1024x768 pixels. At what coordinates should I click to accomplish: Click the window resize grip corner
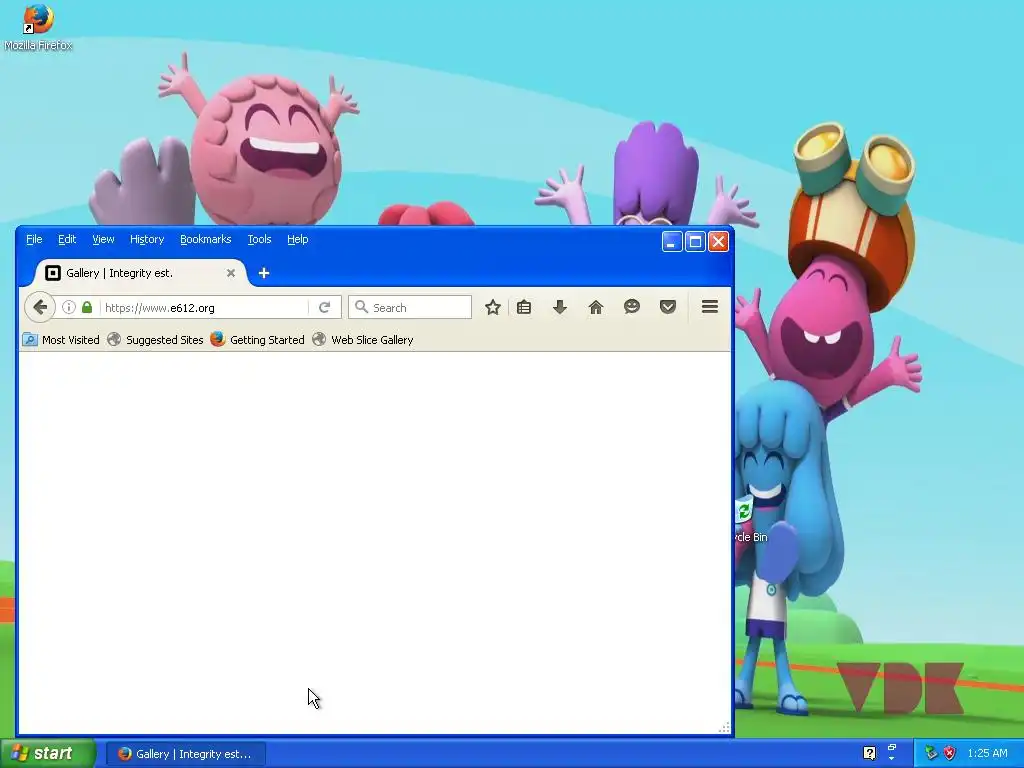click(724, 728)
